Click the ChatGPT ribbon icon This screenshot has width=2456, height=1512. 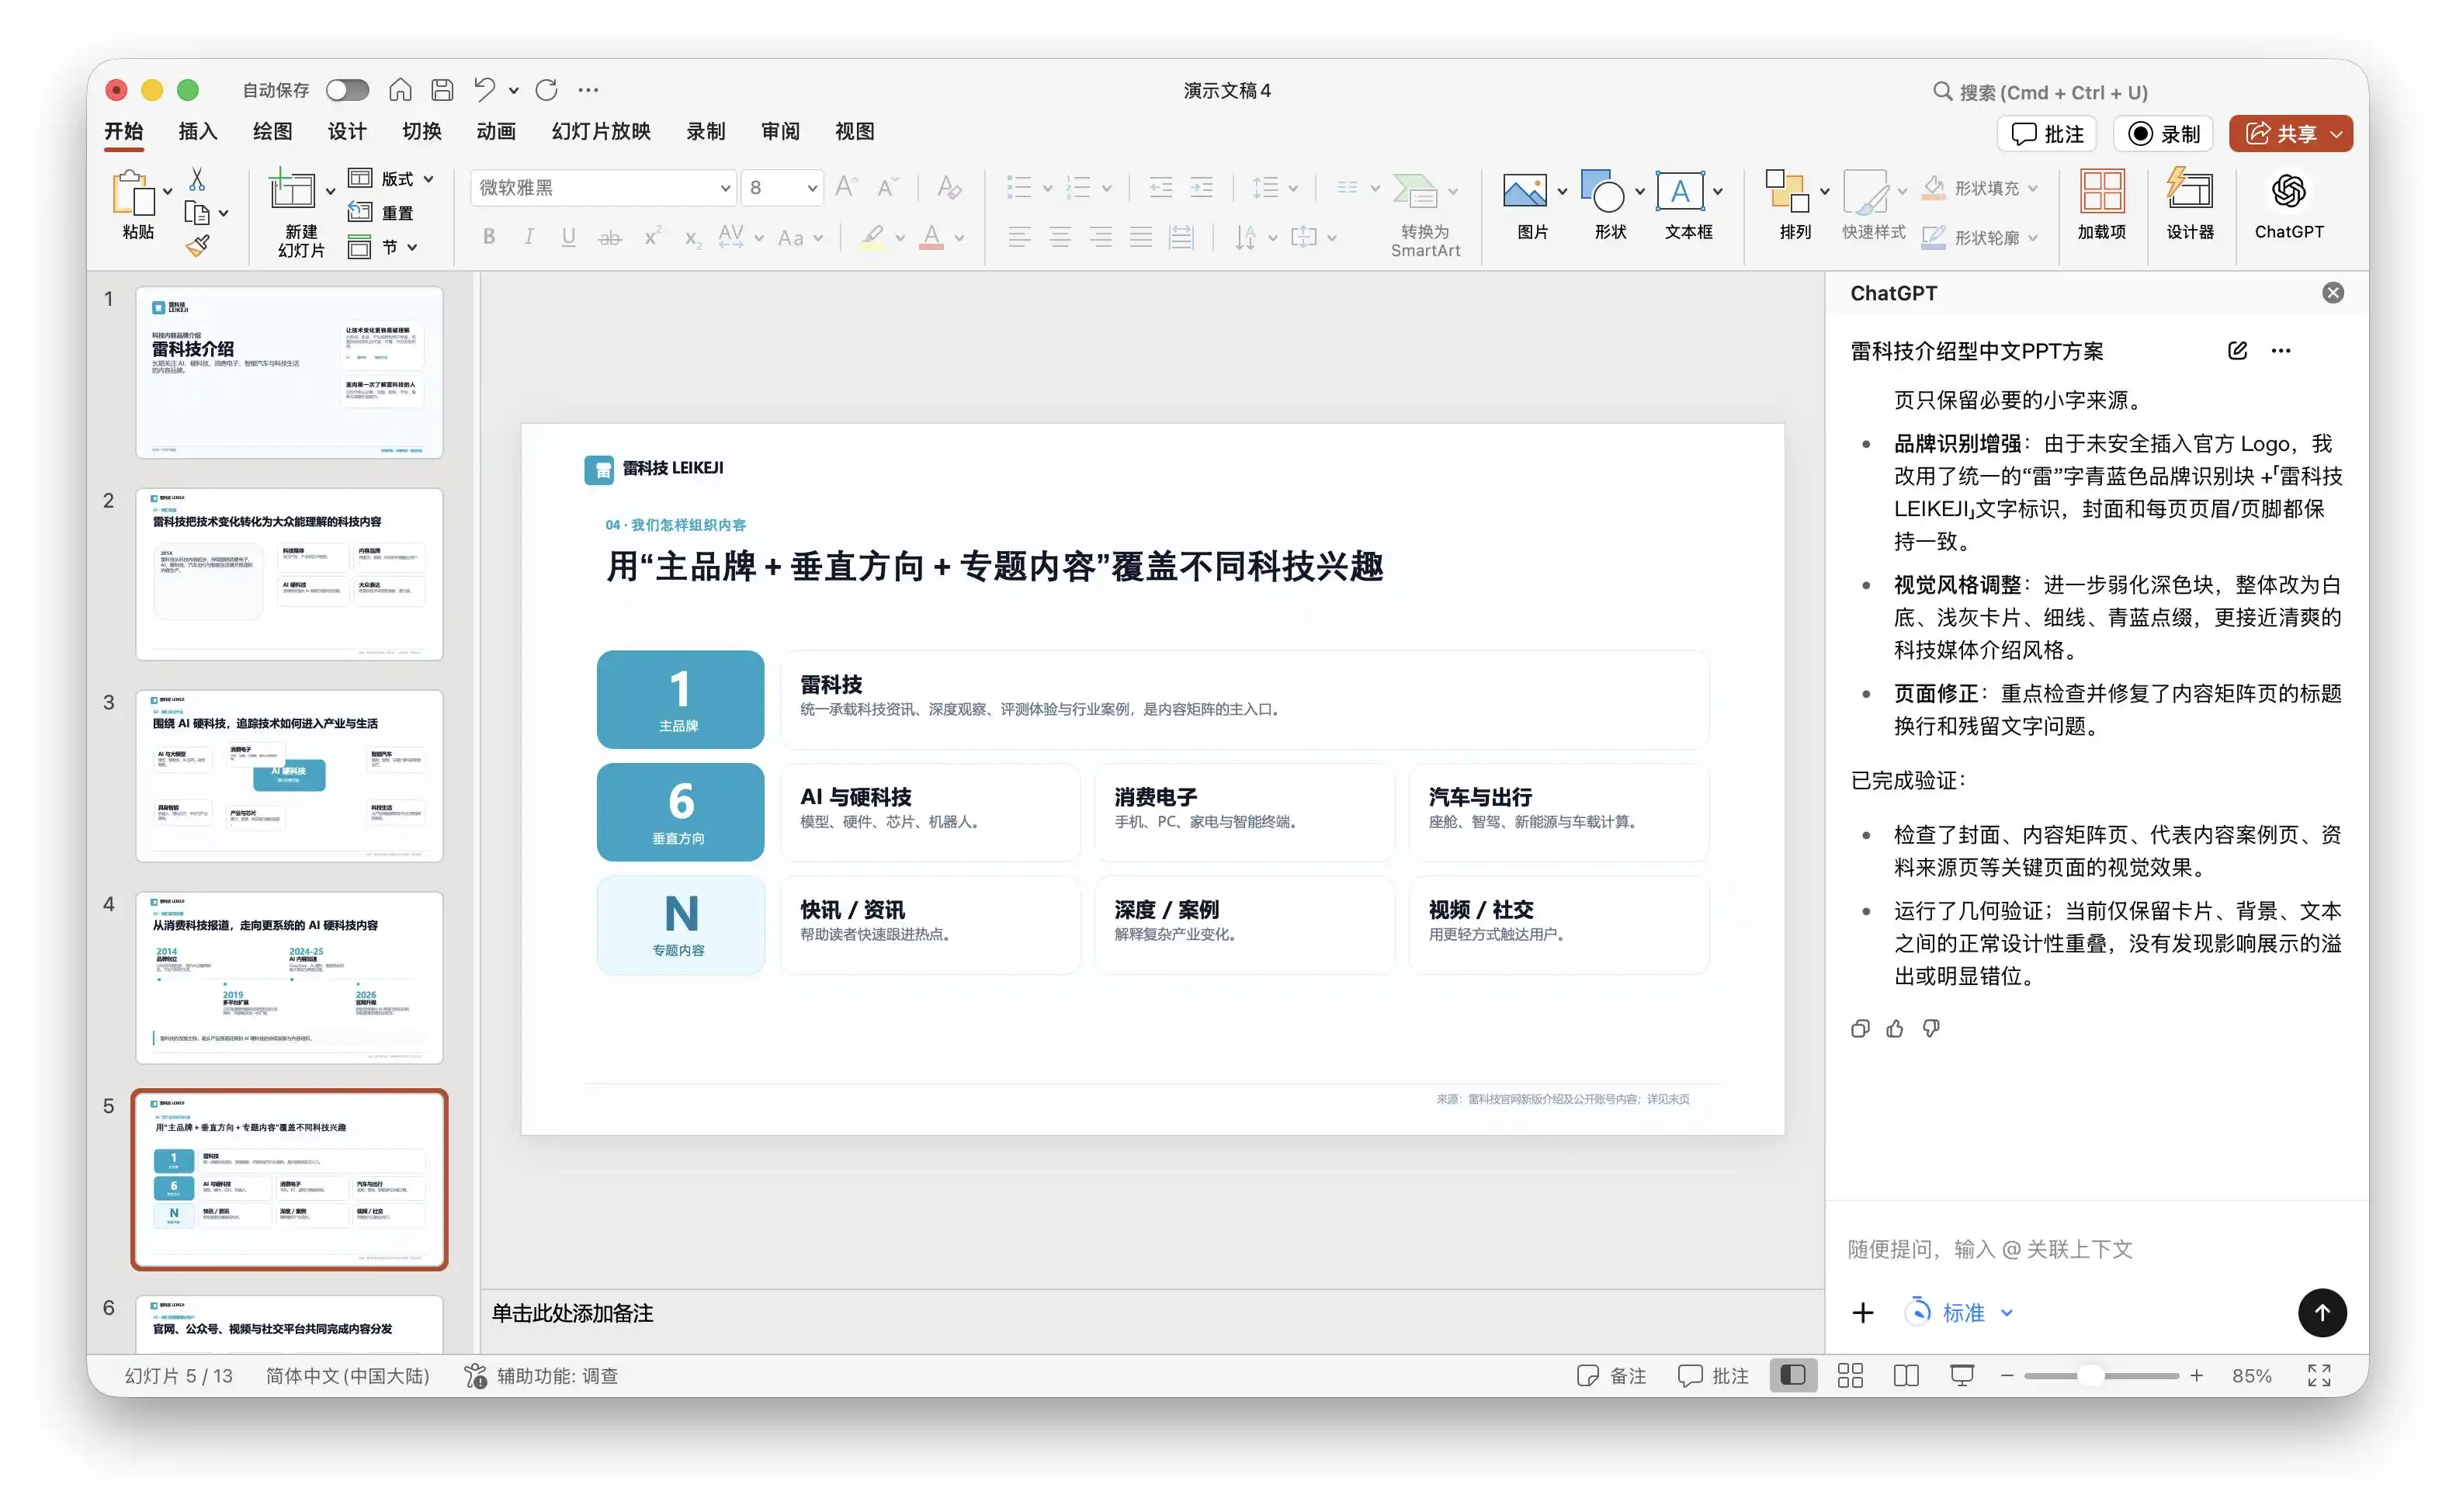point(2288,191)
